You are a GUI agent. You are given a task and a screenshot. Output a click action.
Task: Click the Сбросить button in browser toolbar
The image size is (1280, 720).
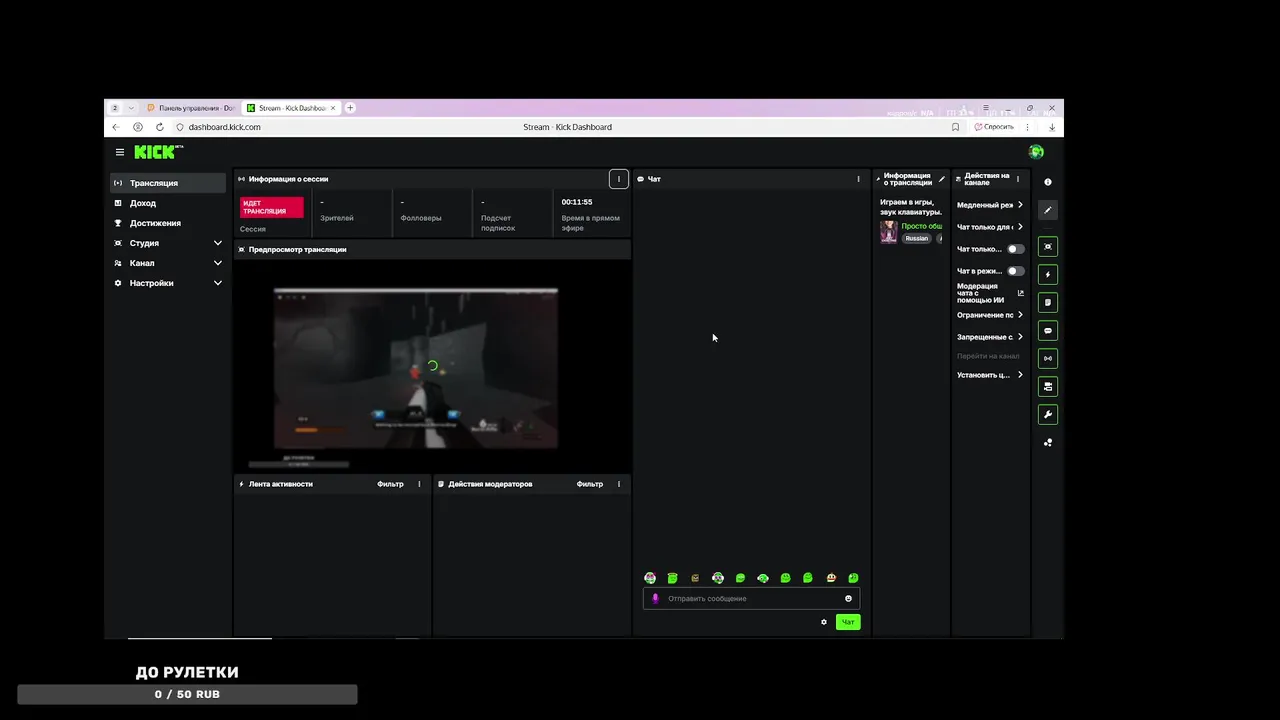tap(994, 127)
